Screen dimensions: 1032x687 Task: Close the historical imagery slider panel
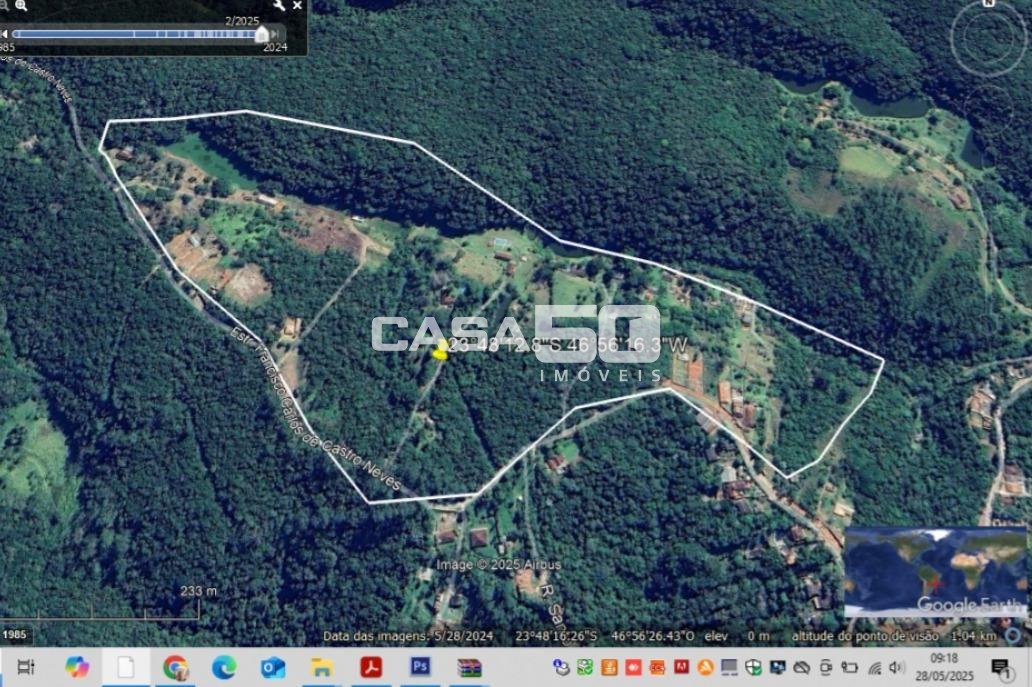(x=297, y=5)
